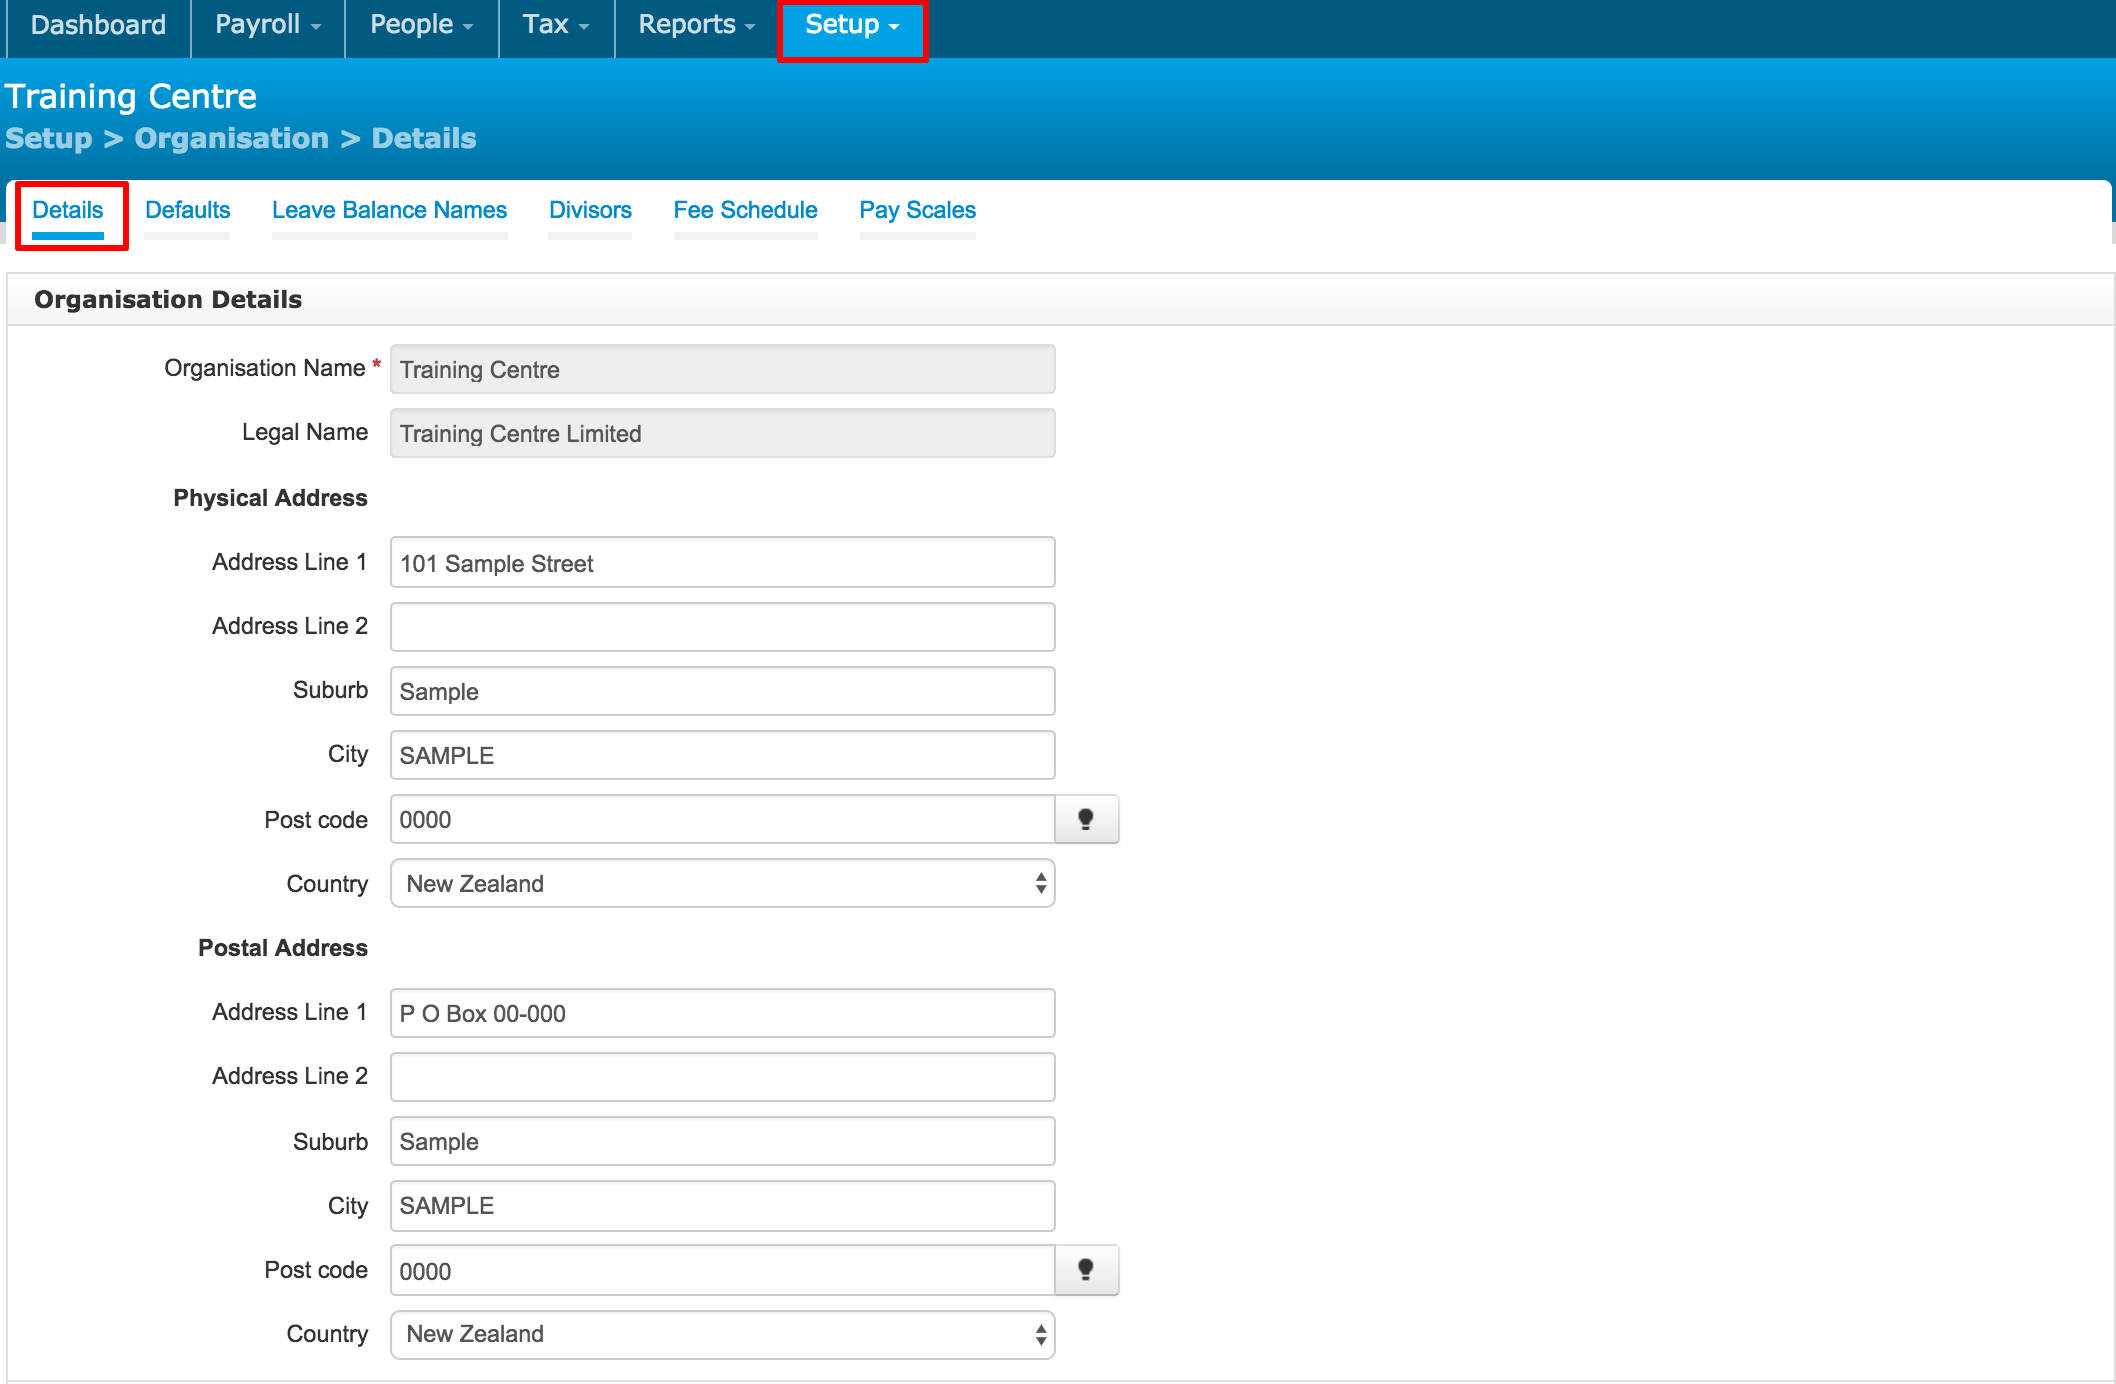The image size is (2116, 1384).
Task: Switch to the Defaults tab
Action: (x=187, y=210)
